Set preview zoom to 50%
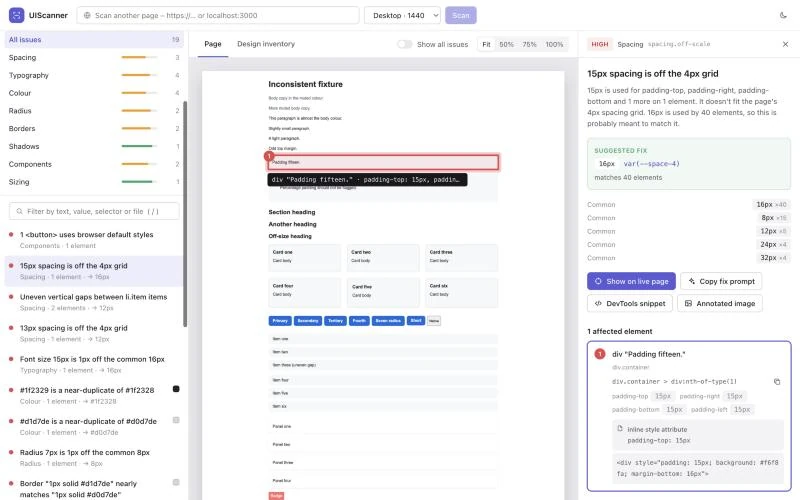The image size is (800, 500). [506, 45]
